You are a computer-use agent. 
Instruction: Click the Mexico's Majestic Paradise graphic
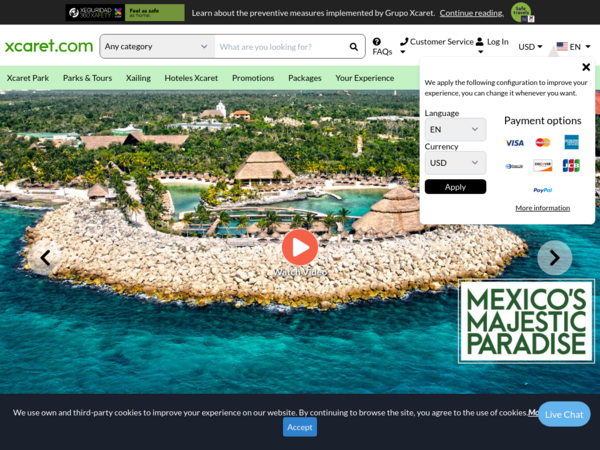pos(526,321)
